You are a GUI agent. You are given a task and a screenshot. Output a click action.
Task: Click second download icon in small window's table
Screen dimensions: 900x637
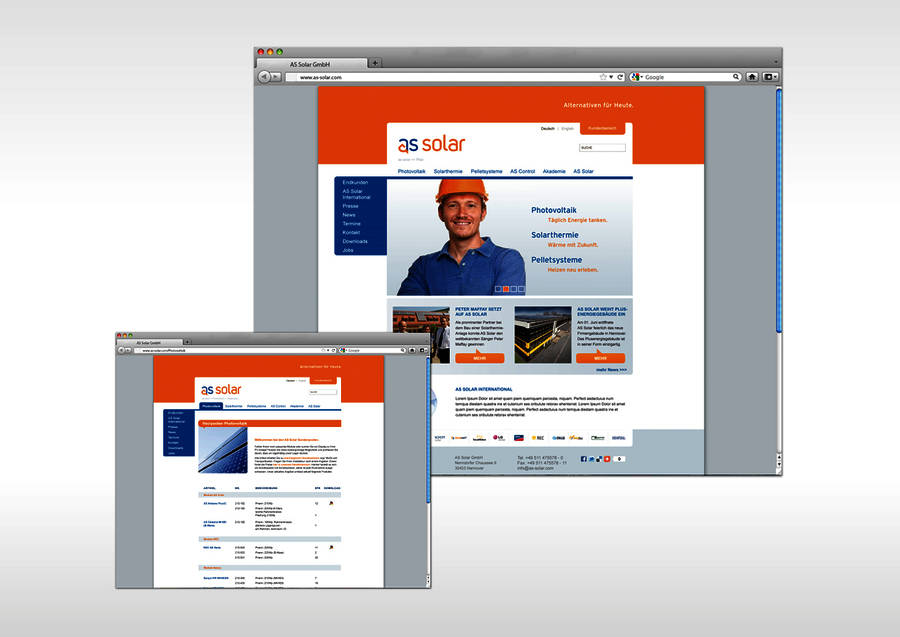[x=331, y=547]
